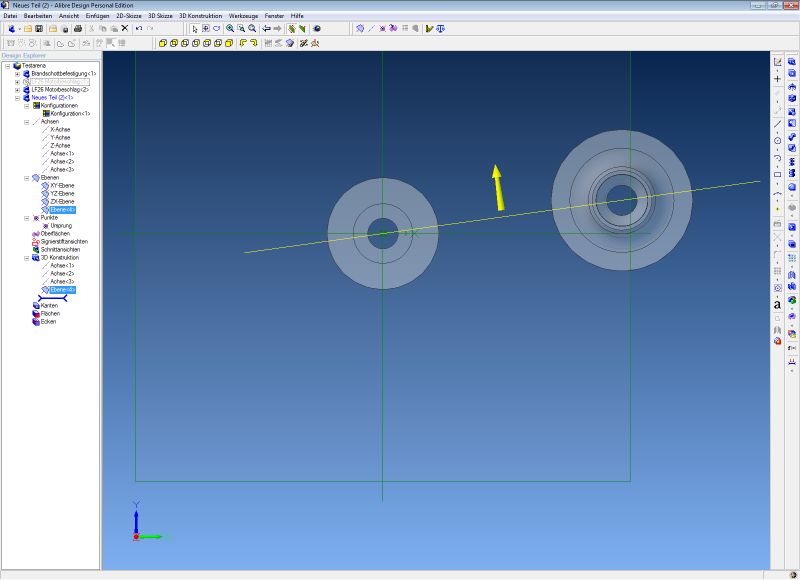Open the 2D-Skizze menu
The height and width of the screenshot is (580, 800).
pyautogui.click(x=129, y=16)
